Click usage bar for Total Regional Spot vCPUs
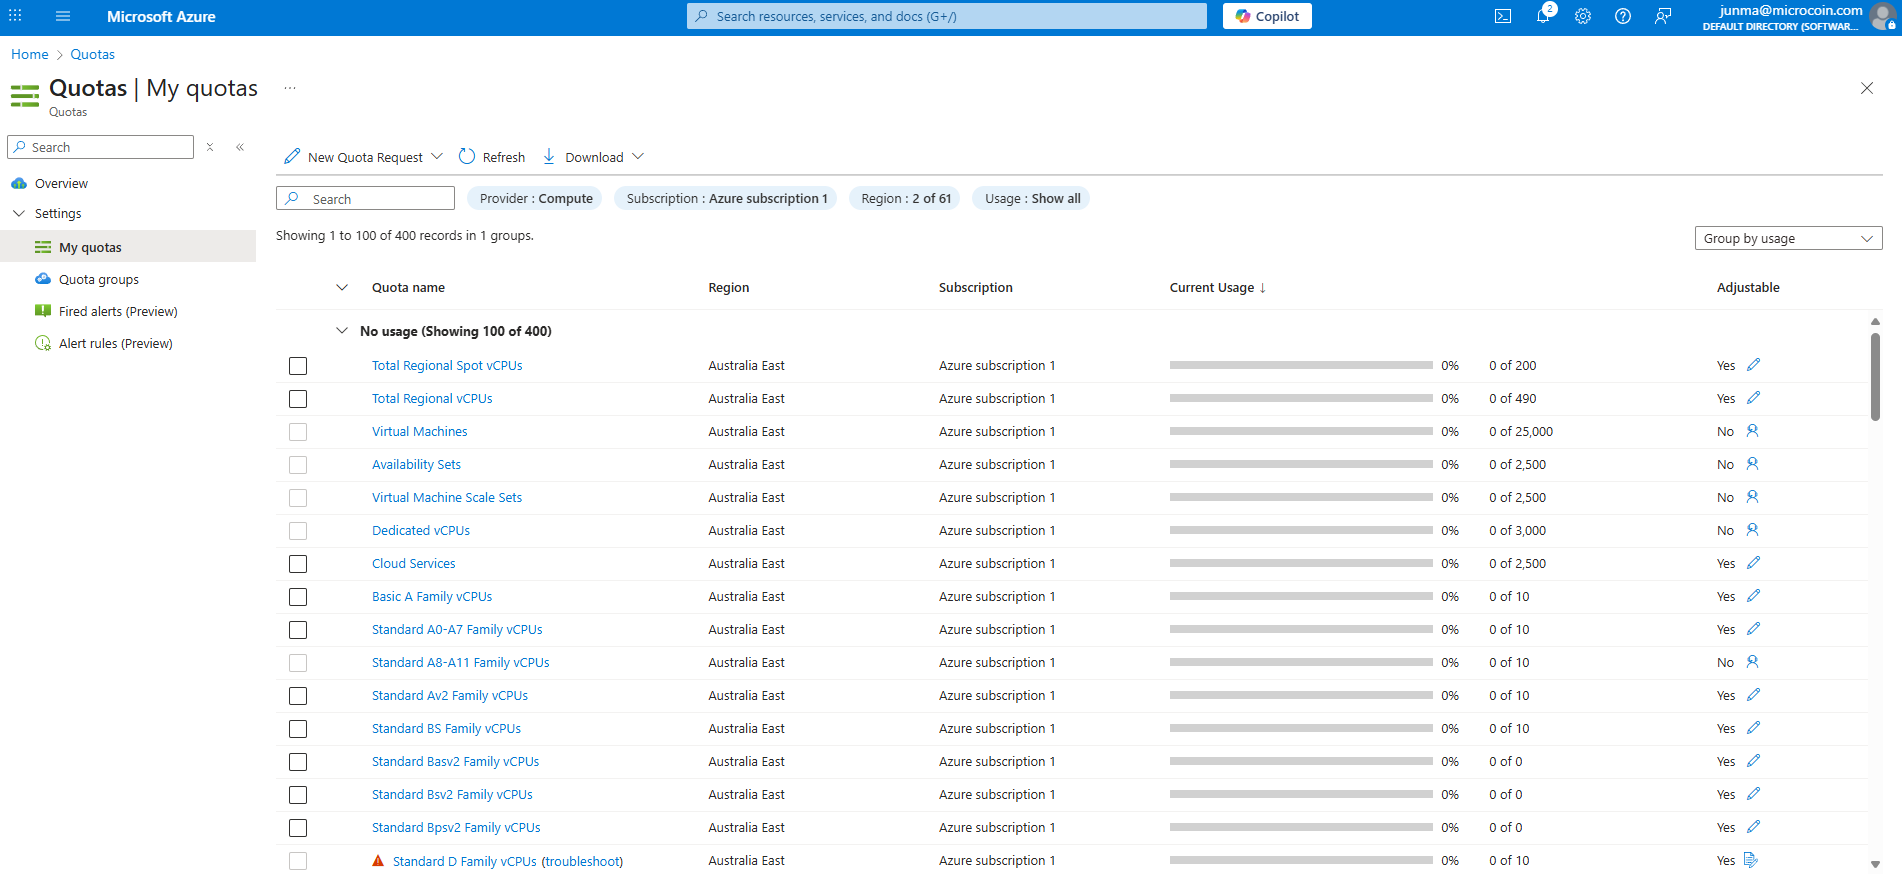 pyautogui.click(x=1301, y=365)
